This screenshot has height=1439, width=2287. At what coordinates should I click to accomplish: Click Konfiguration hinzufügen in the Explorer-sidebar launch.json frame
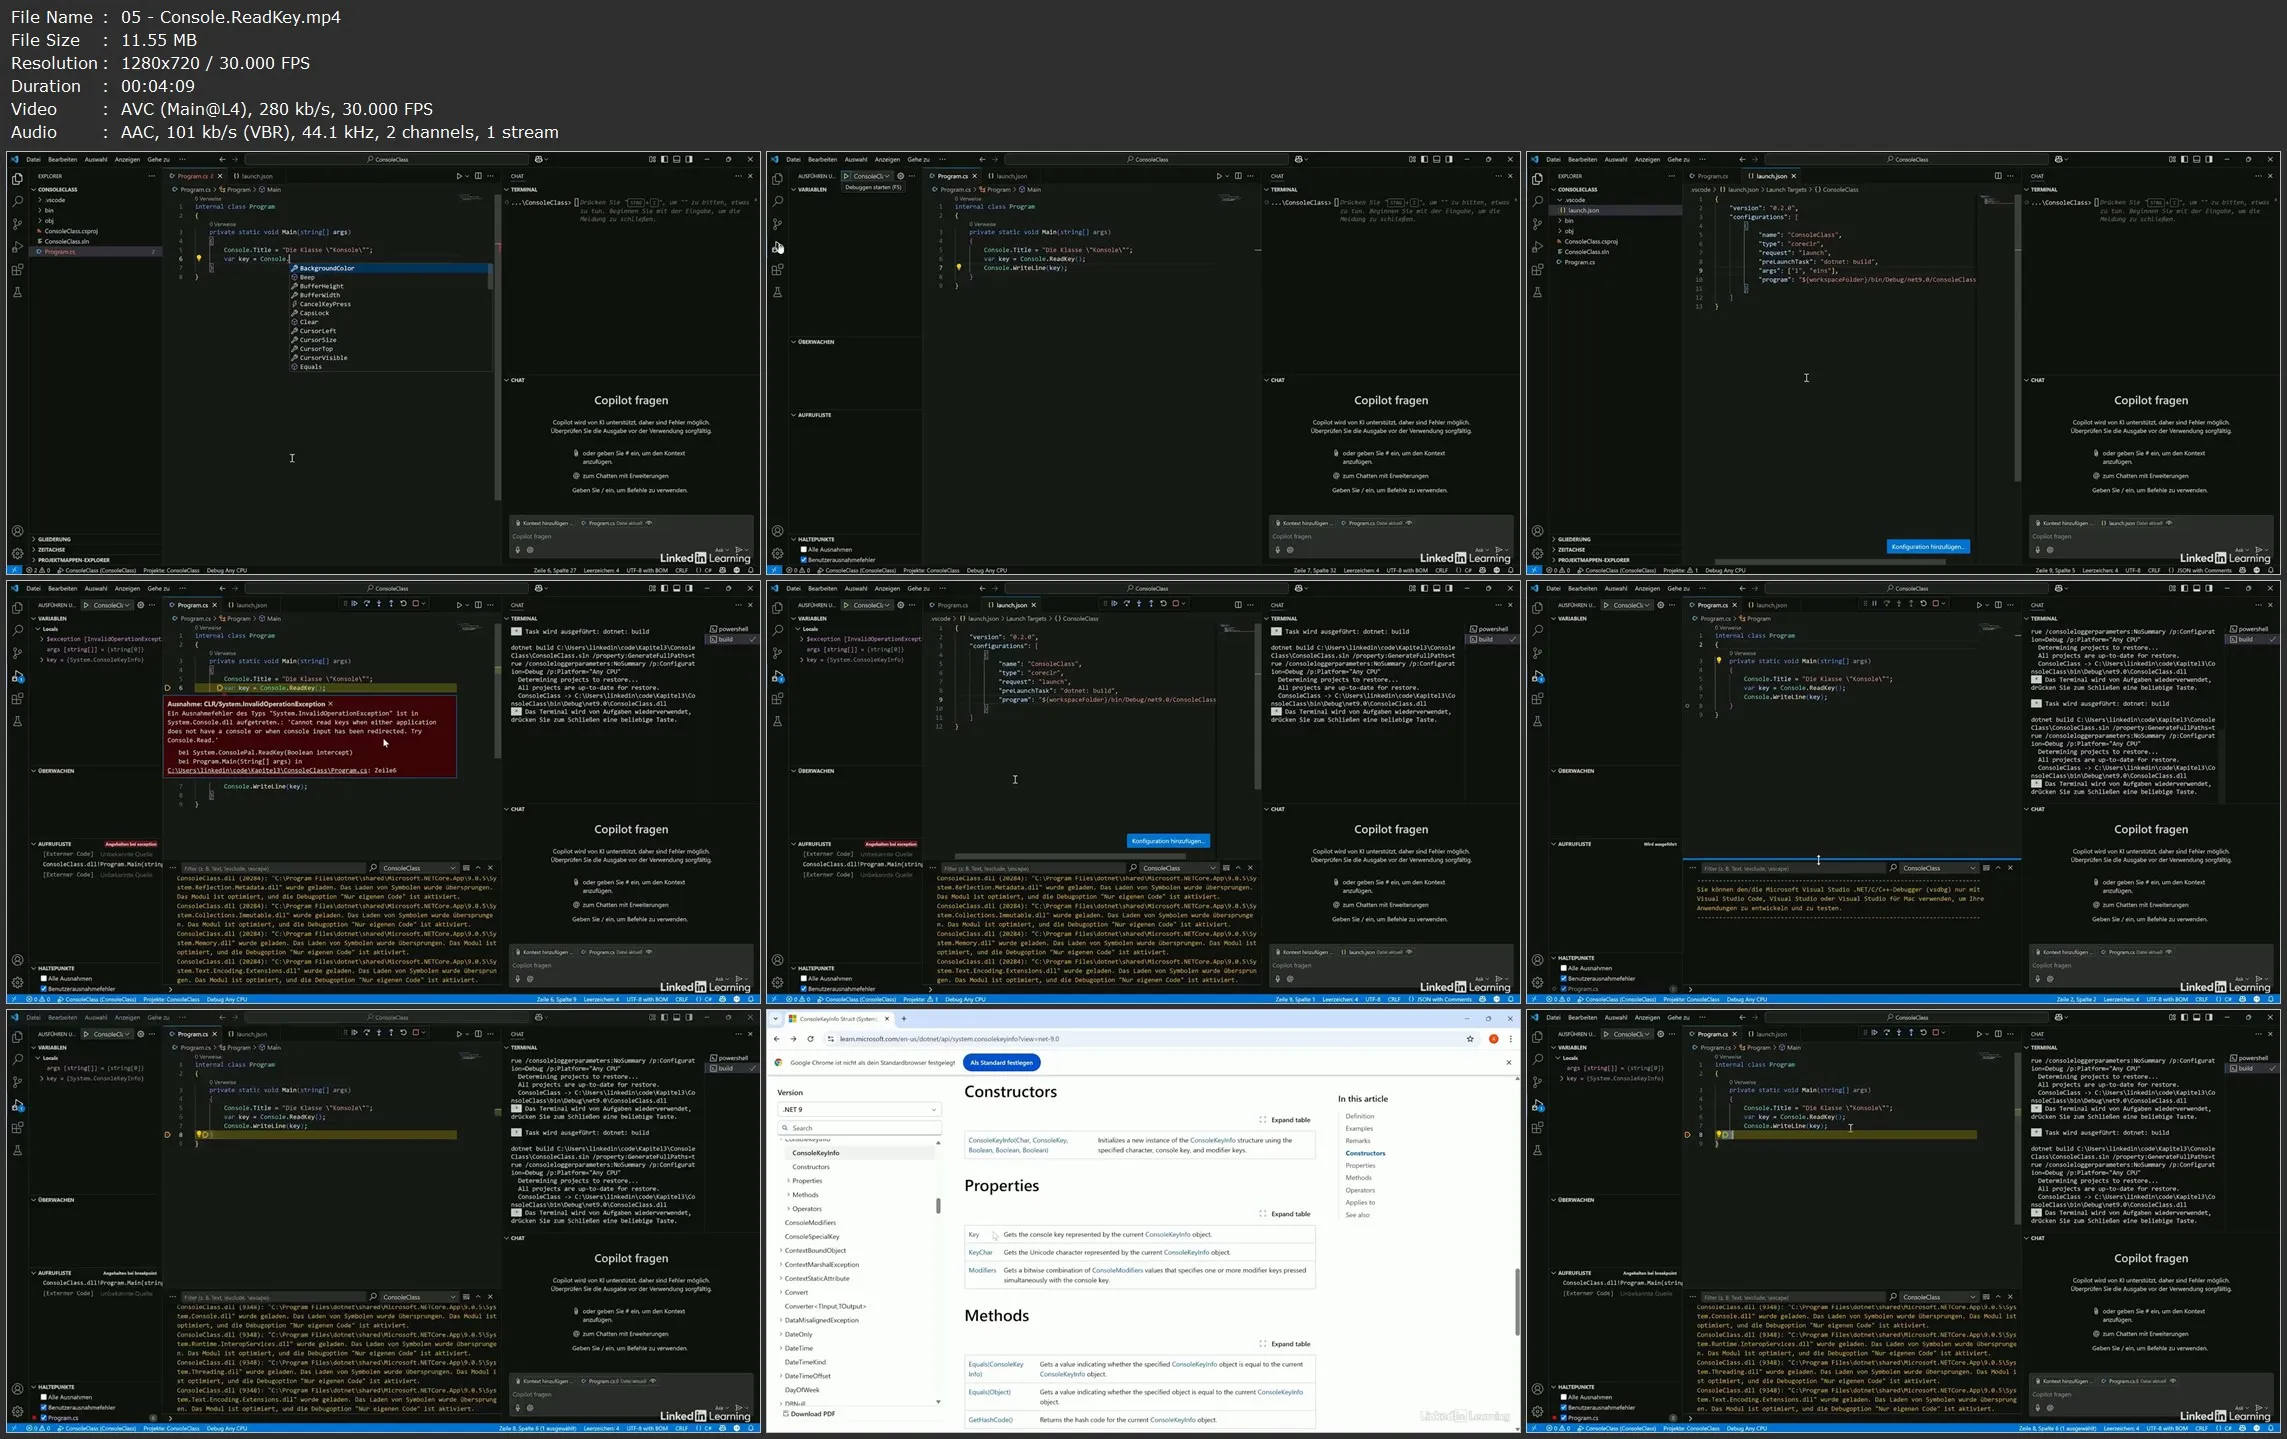pyautogui.click(x=1928, y=547)
